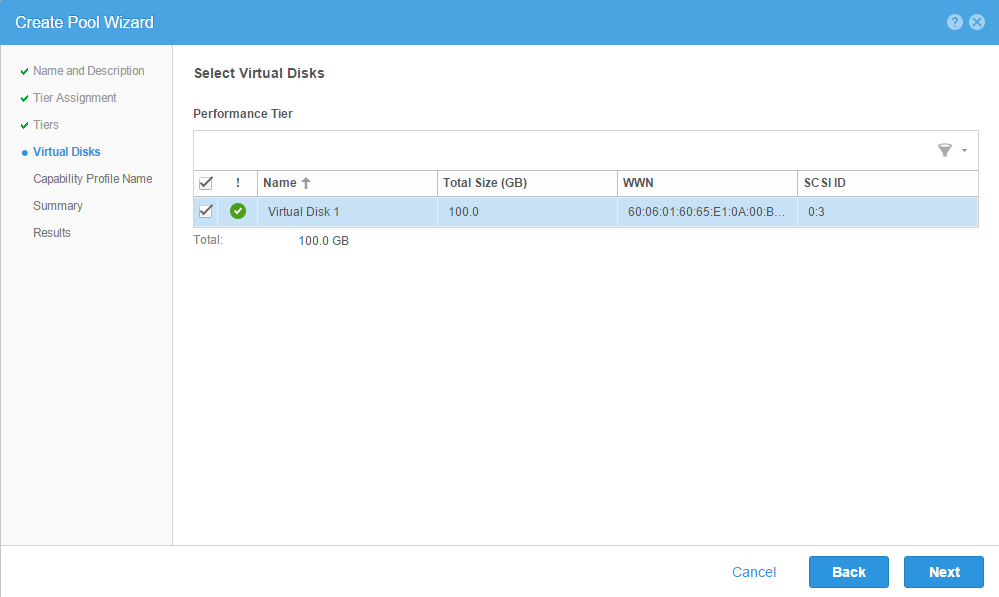The width and height of the screenshot is (999, 597).
Task: Click the SCSI ID value 0:3
Action: click(x=816, y=212)
